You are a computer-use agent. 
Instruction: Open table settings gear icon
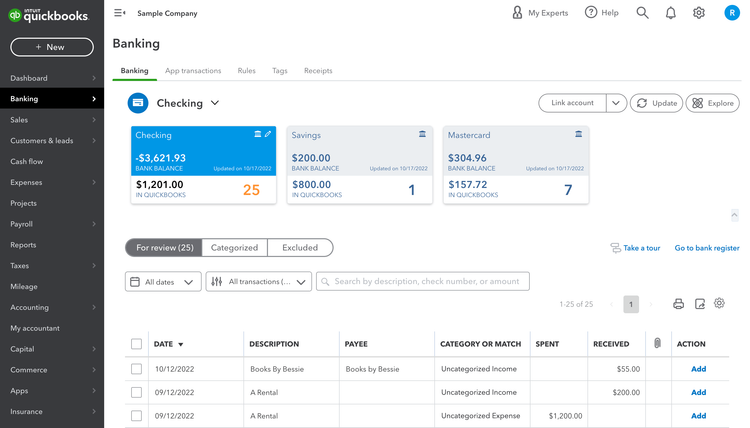point(719,303)
